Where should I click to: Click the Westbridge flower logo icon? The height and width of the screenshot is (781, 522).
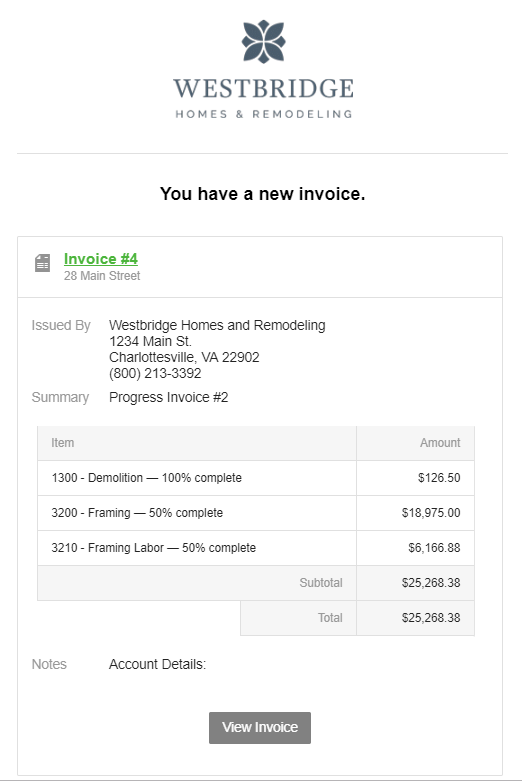pos(263,42)
